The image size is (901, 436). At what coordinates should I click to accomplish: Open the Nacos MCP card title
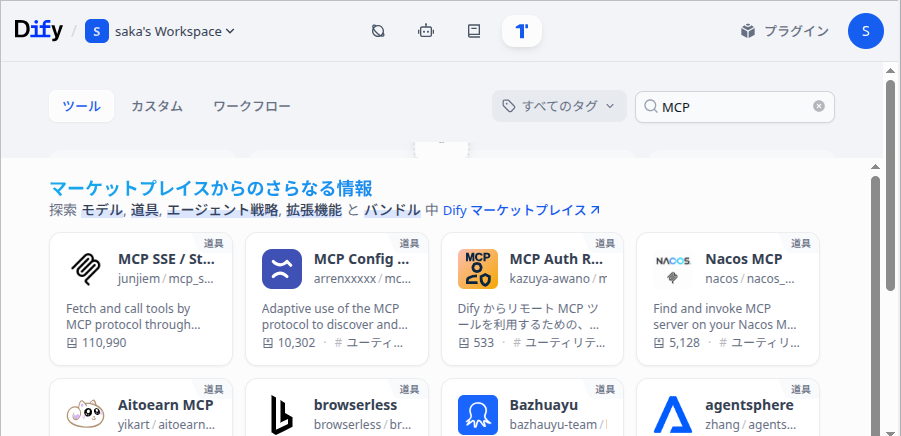(x=744, y=259)
